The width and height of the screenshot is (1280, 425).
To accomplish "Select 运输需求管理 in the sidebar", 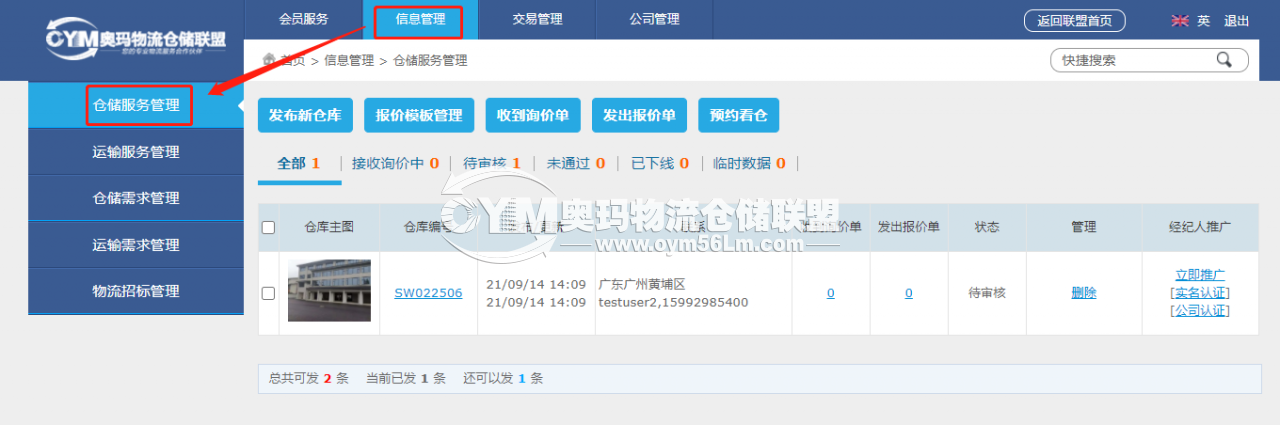I will click(136, 245).
